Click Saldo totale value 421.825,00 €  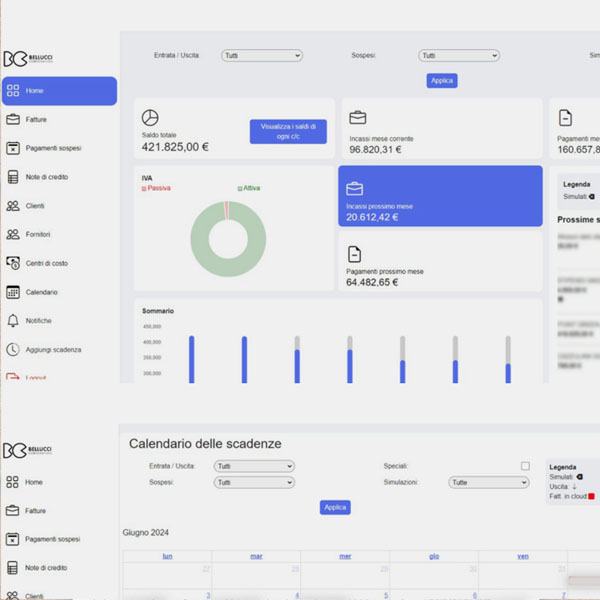pyautogui.click(x=175, y=147)
